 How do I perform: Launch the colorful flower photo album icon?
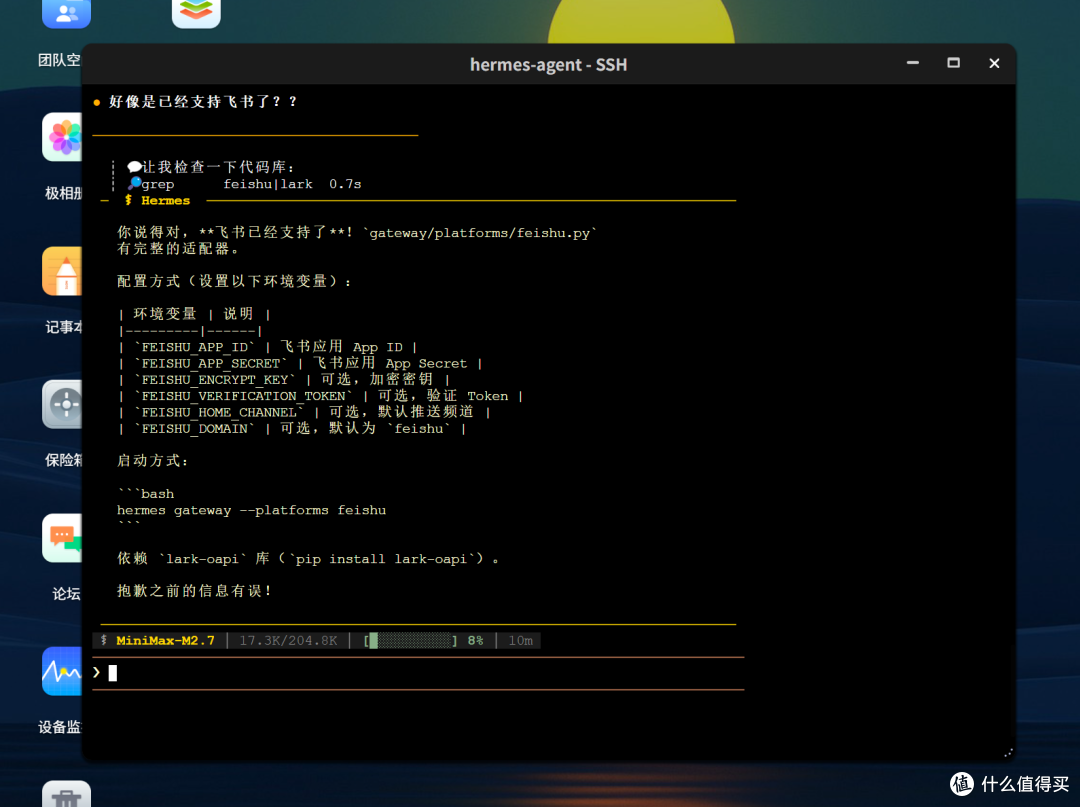[x=63, y=137]
